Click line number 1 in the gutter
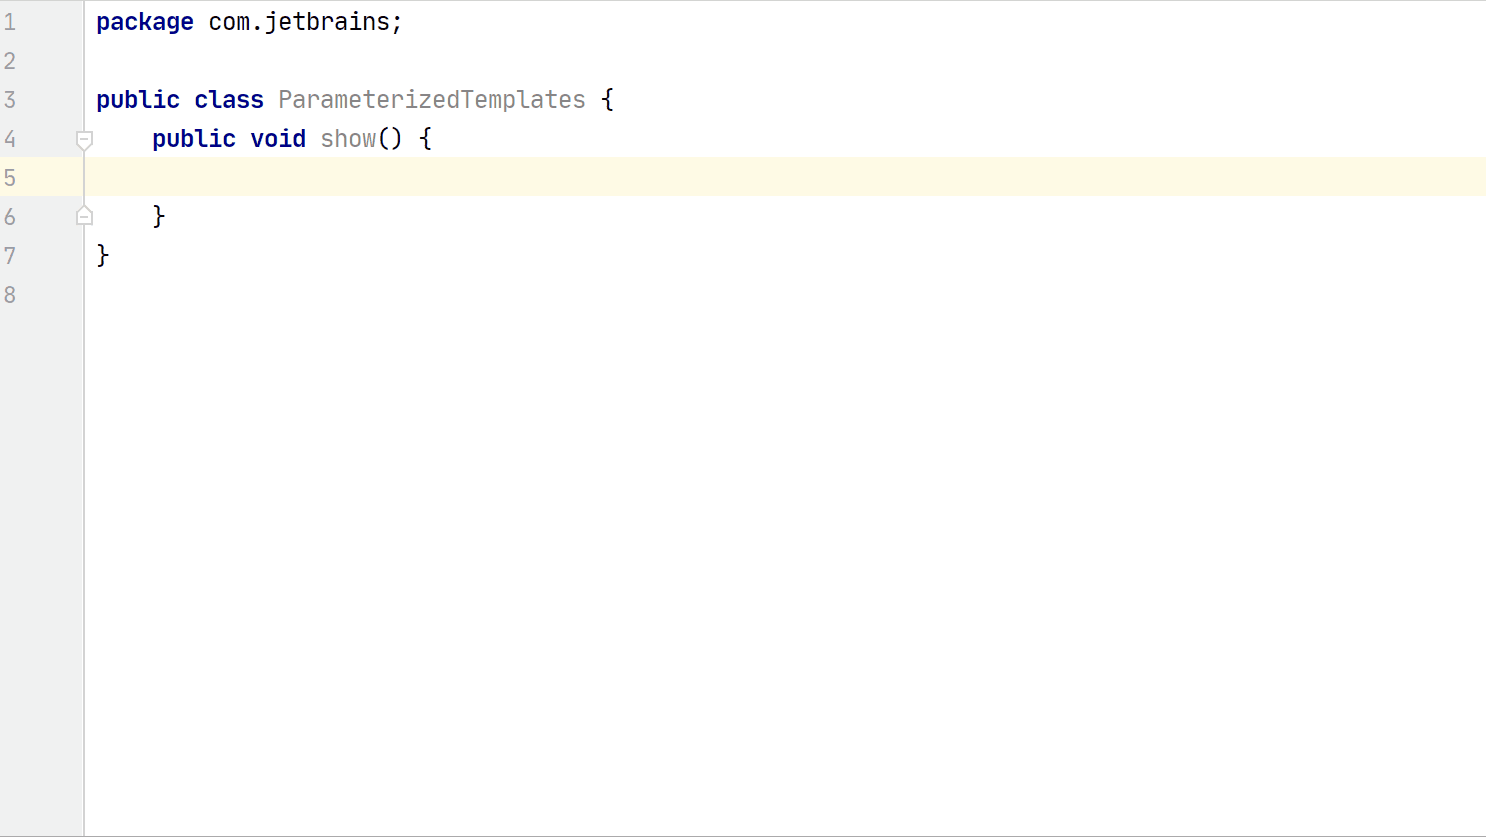Image resolution: width=1486 pixels, height=837 pixels. (x=10, y=22)
